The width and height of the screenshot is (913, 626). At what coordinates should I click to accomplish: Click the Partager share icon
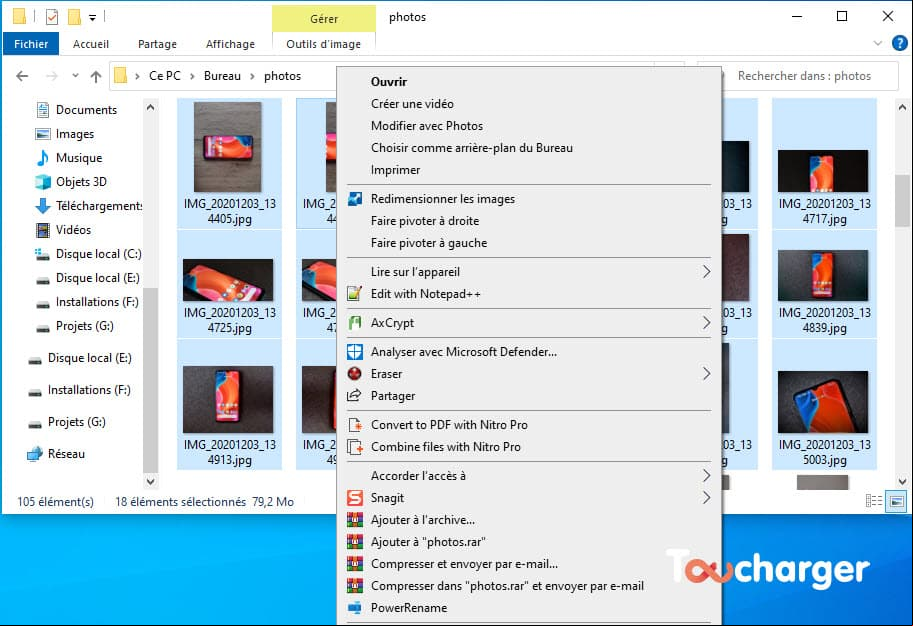(x=355, y=396)
